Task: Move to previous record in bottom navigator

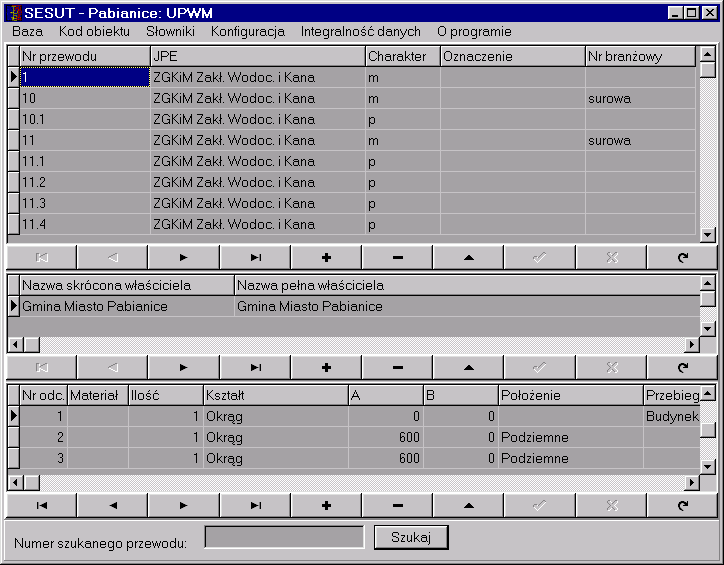Action: (113, 505)
